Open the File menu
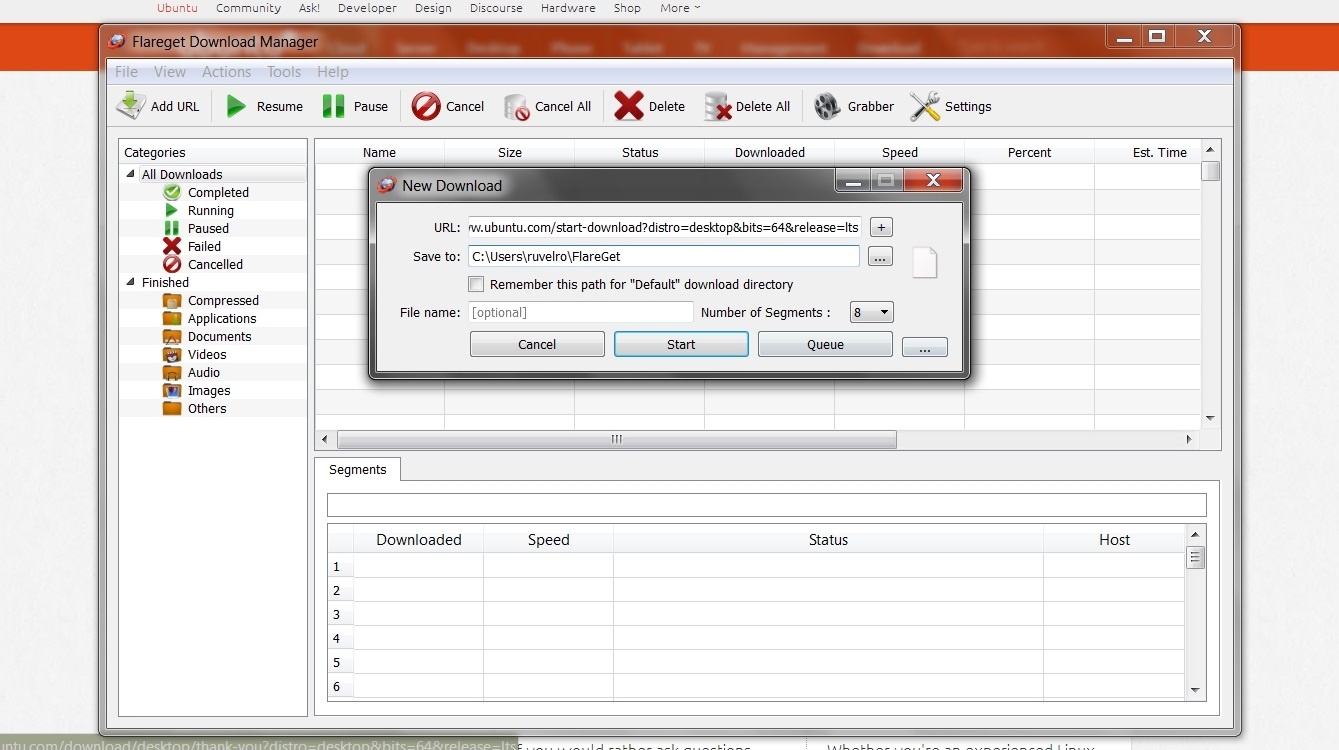 126,72
